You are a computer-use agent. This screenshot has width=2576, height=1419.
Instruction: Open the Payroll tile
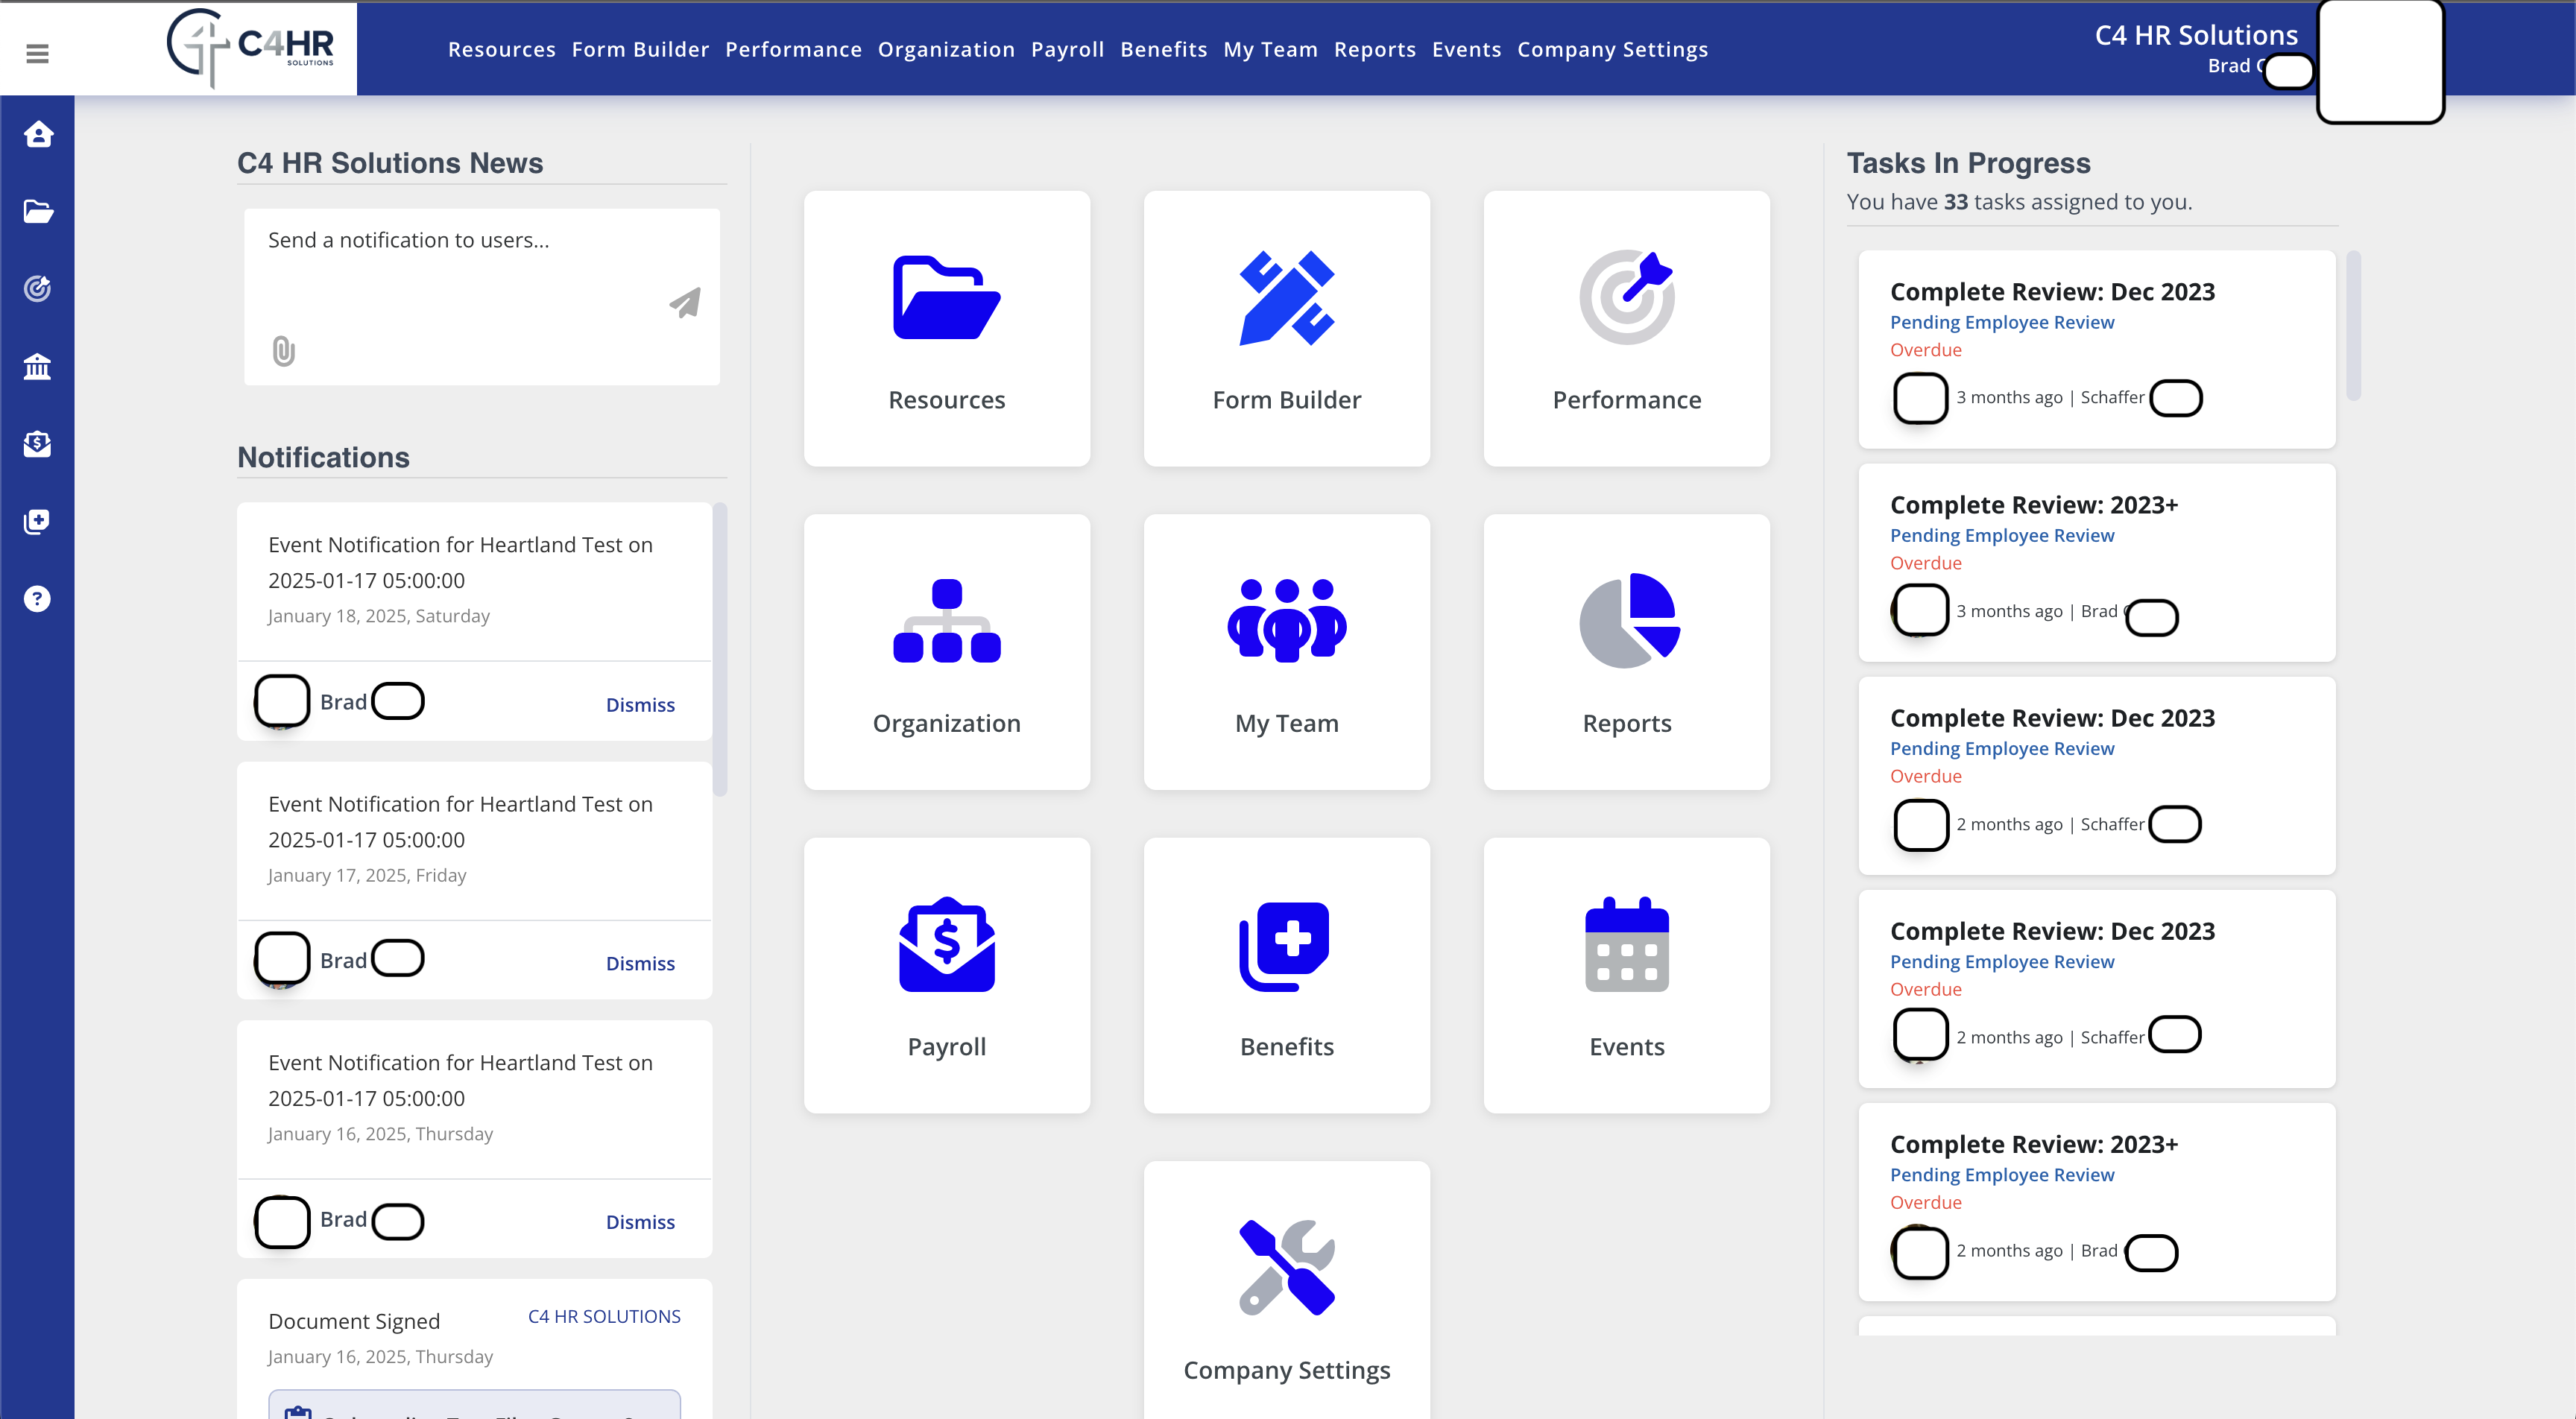pyautogui.click(x=946, y=975)
